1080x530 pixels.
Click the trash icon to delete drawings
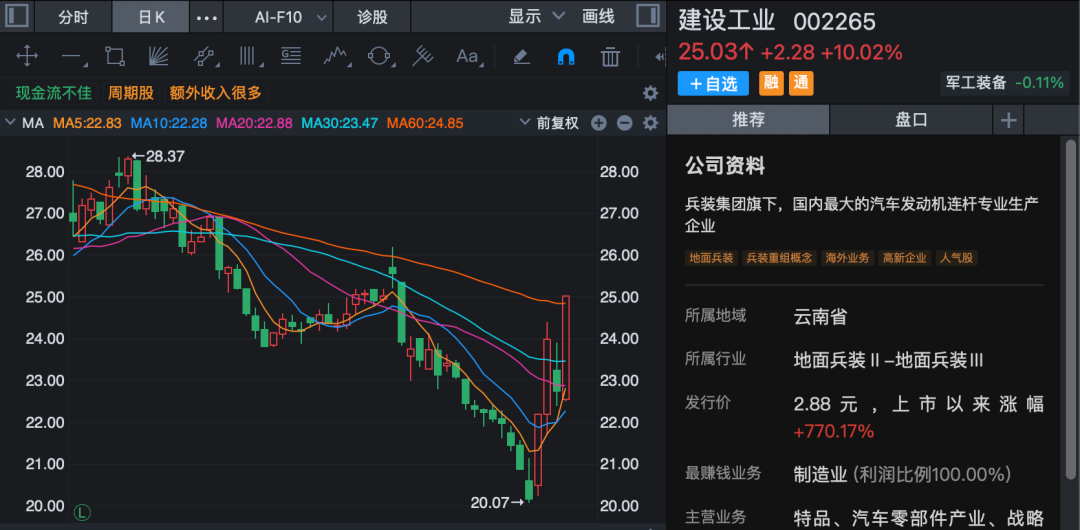609,56
